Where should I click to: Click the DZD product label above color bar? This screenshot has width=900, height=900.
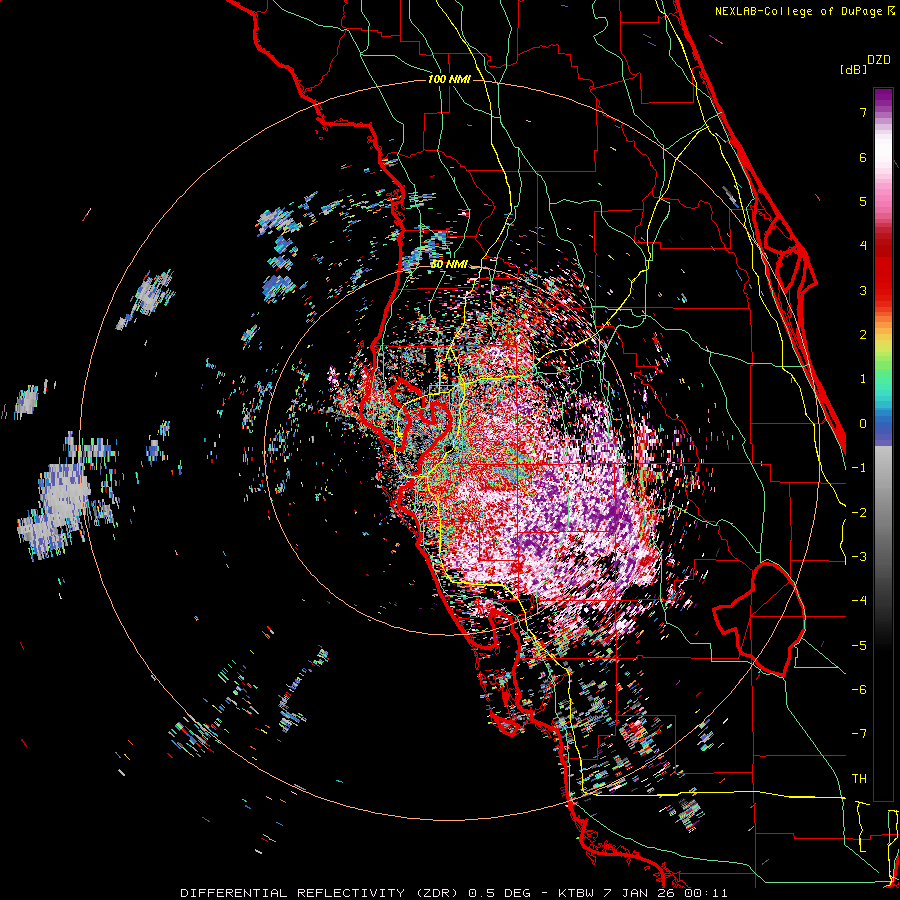click(x=878, y=60)
